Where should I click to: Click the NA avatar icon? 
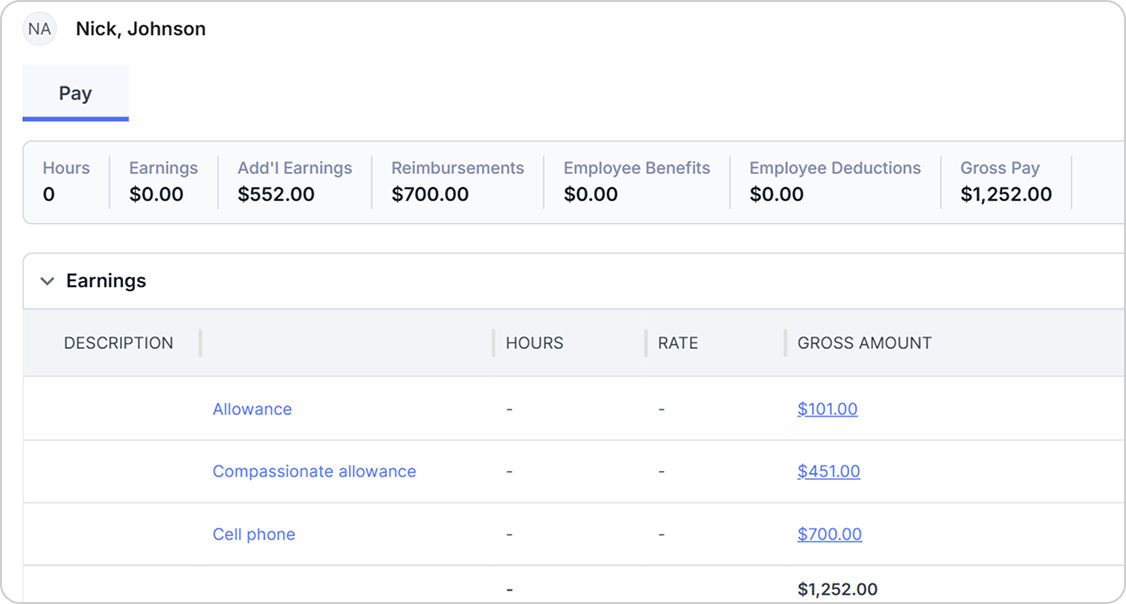click(39, 29)
